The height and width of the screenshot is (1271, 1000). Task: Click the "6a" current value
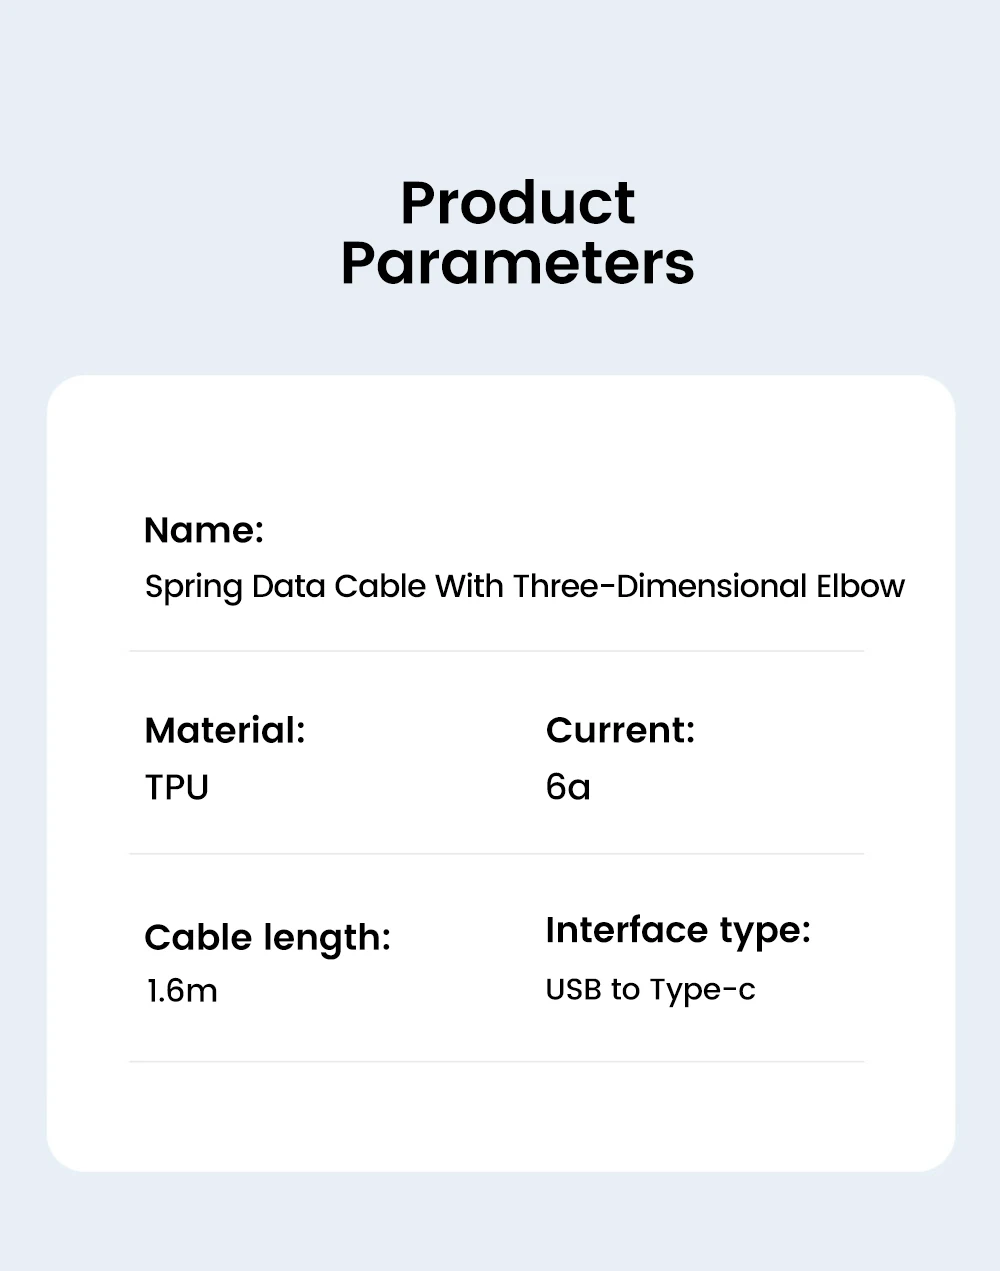coord(568,788)
